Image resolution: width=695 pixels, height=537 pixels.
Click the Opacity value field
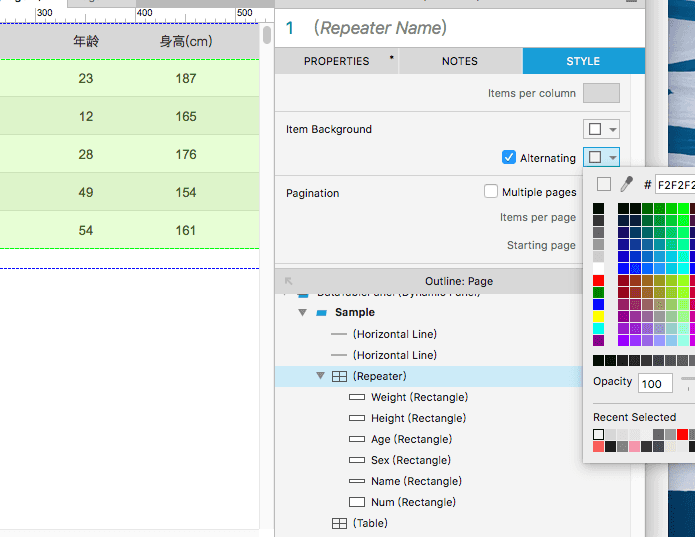coord(655,383)
